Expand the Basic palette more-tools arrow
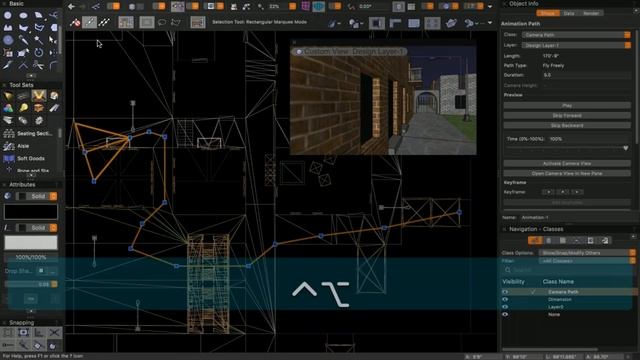This screenshot has width=640, height=360. click(31, 76)
